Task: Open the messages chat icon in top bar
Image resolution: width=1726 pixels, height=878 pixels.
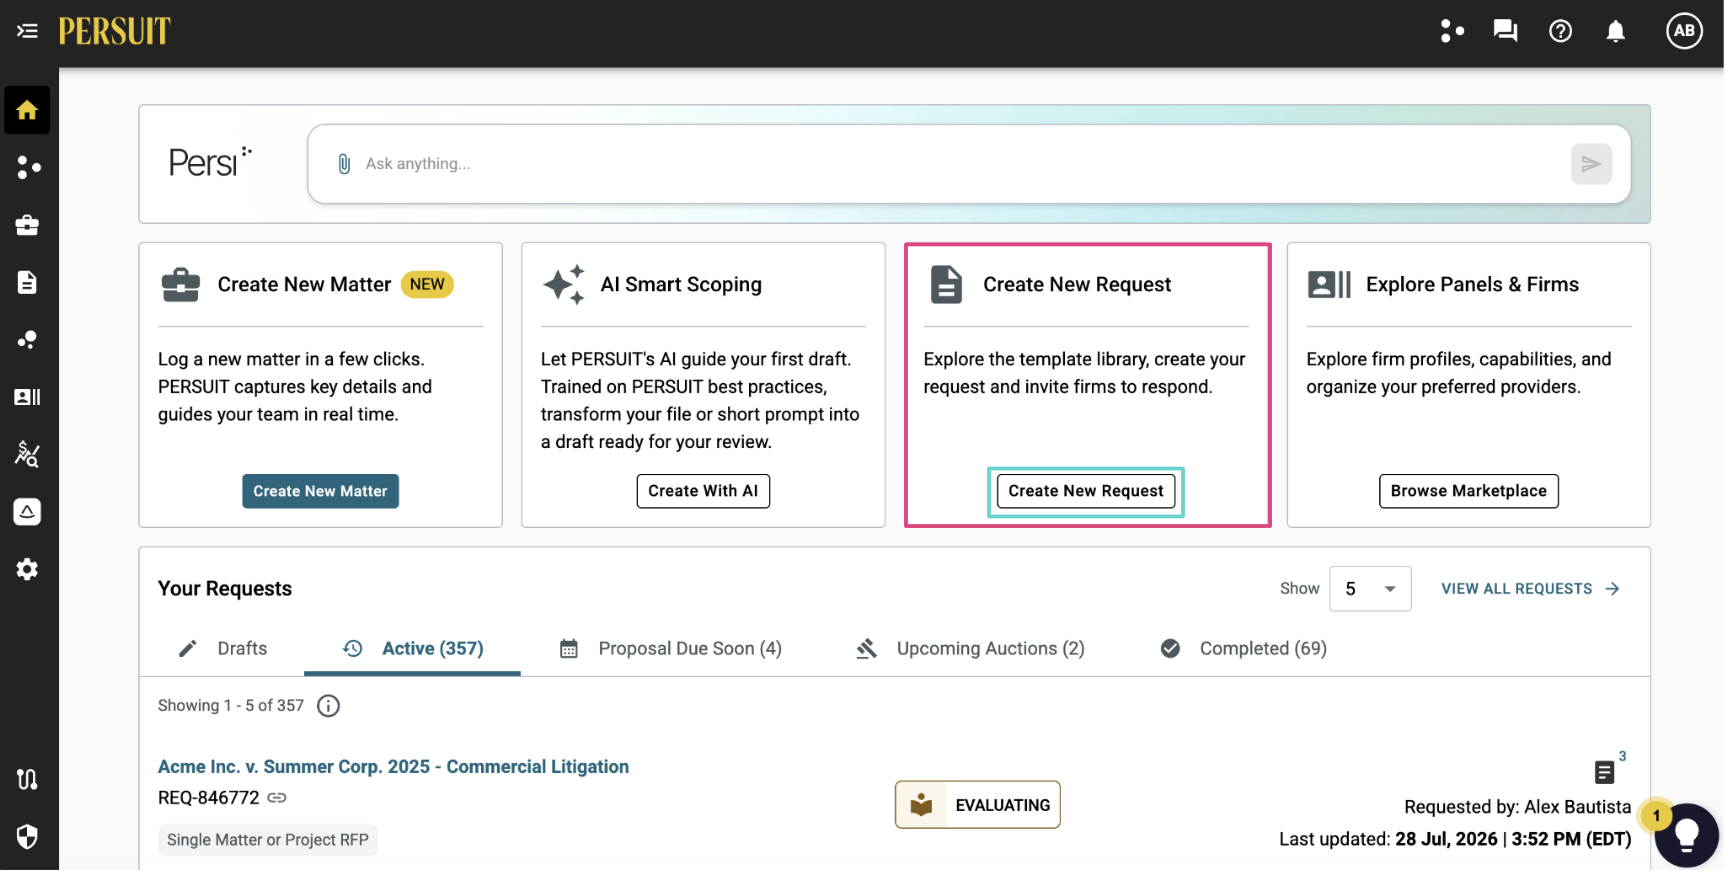Action: [1505, 31]
